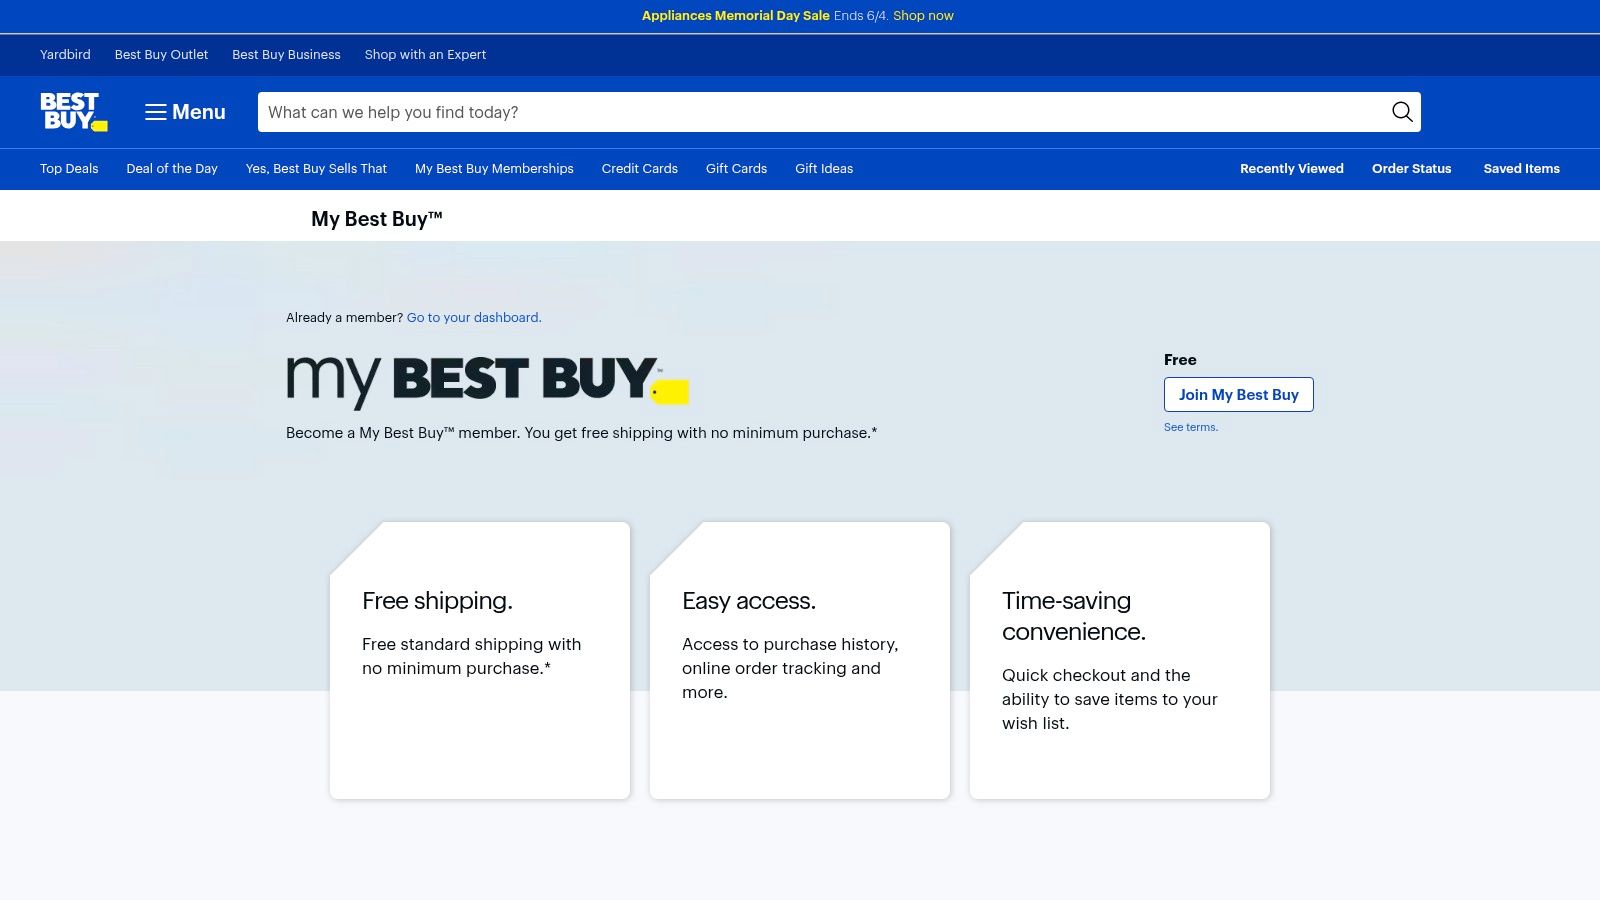Open the See terms link
Viewport: 1600px width, 900px height.
(x=1190, y=427)
